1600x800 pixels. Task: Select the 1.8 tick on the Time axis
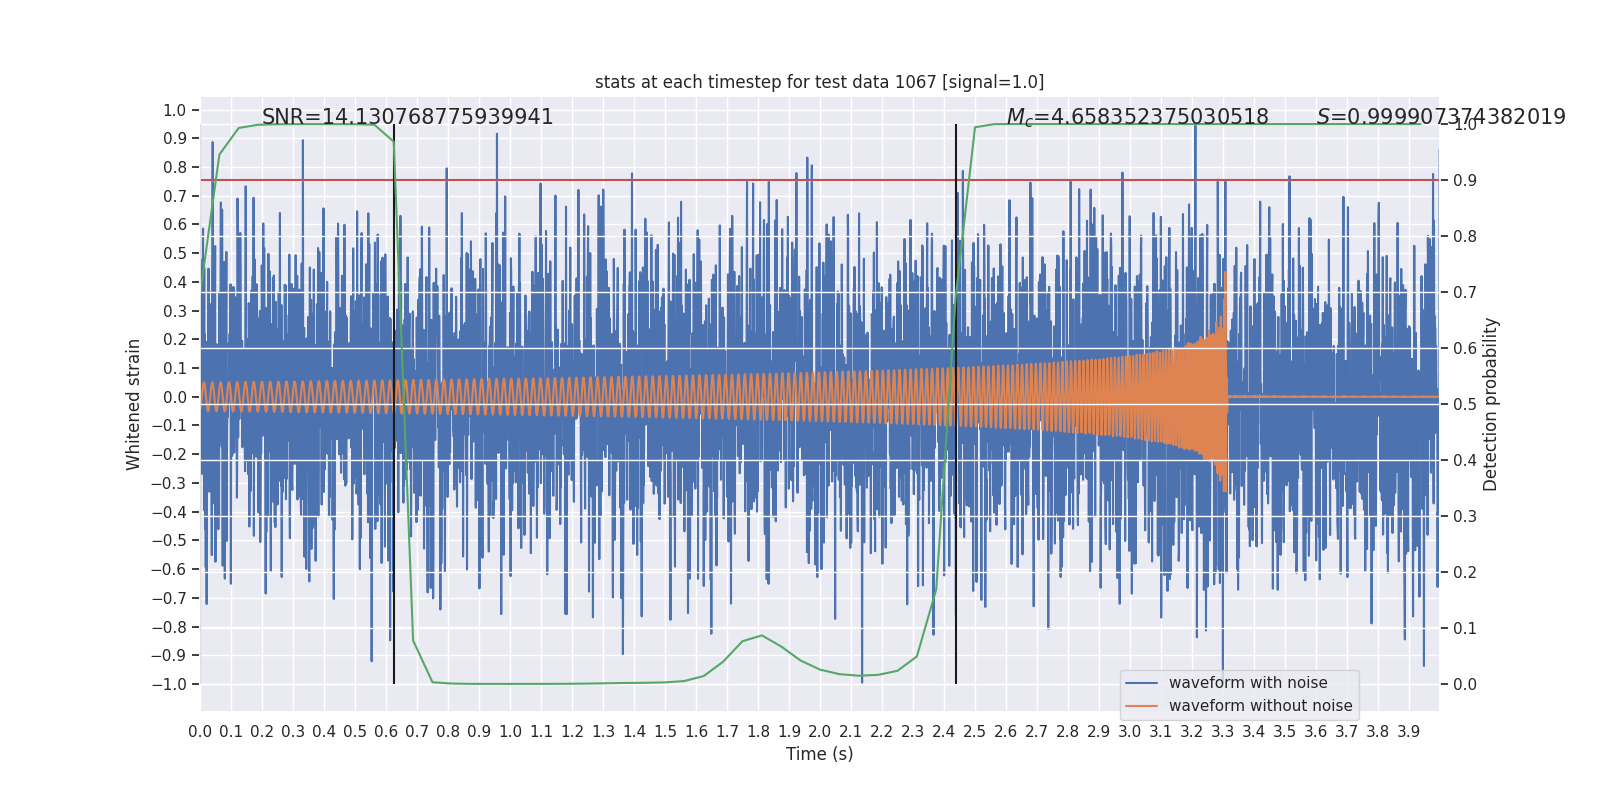[758, 731]
